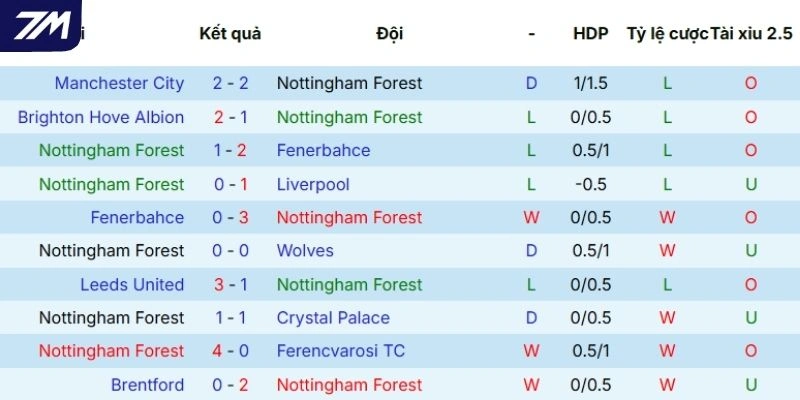Viewport: 800px width, 400px height.
Task: Select the HDP column header
Action: tap(590, 33)
